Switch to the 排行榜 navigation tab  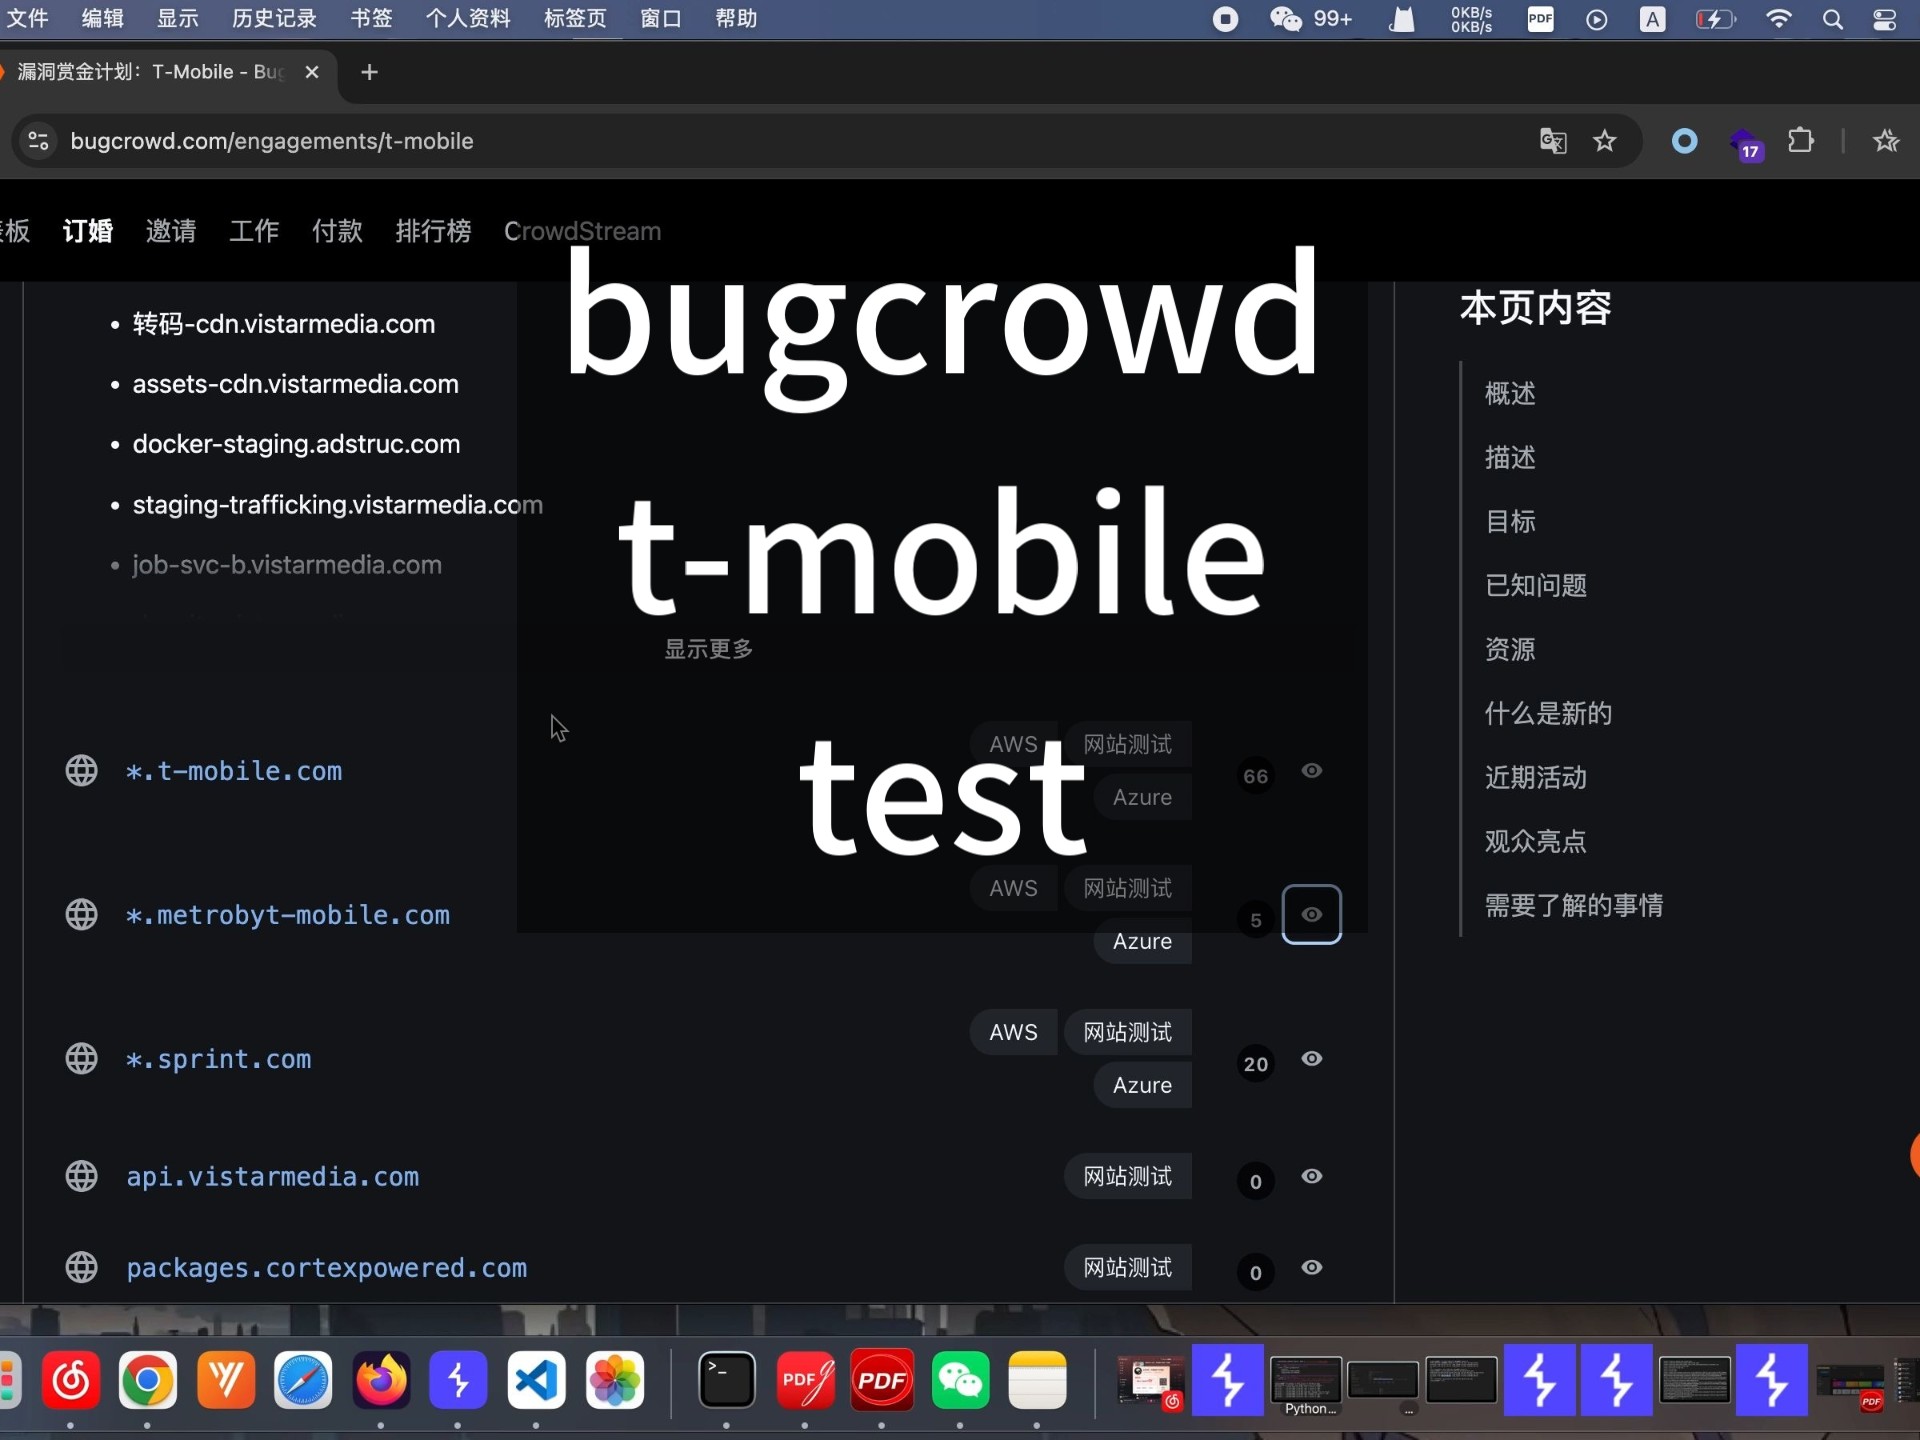[432, 231]
